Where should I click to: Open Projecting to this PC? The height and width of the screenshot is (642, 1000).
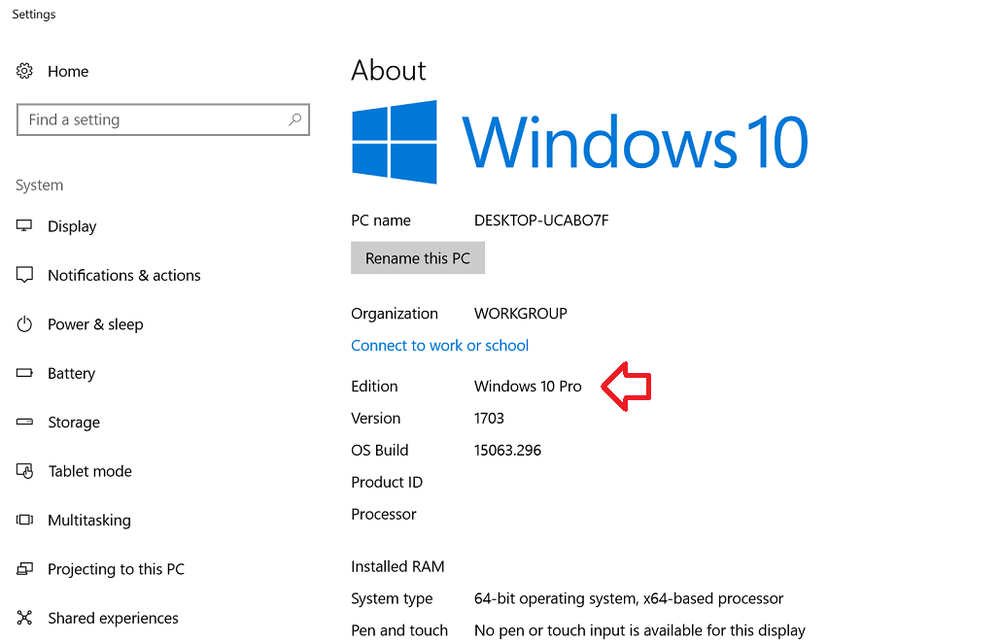point(116,569)
